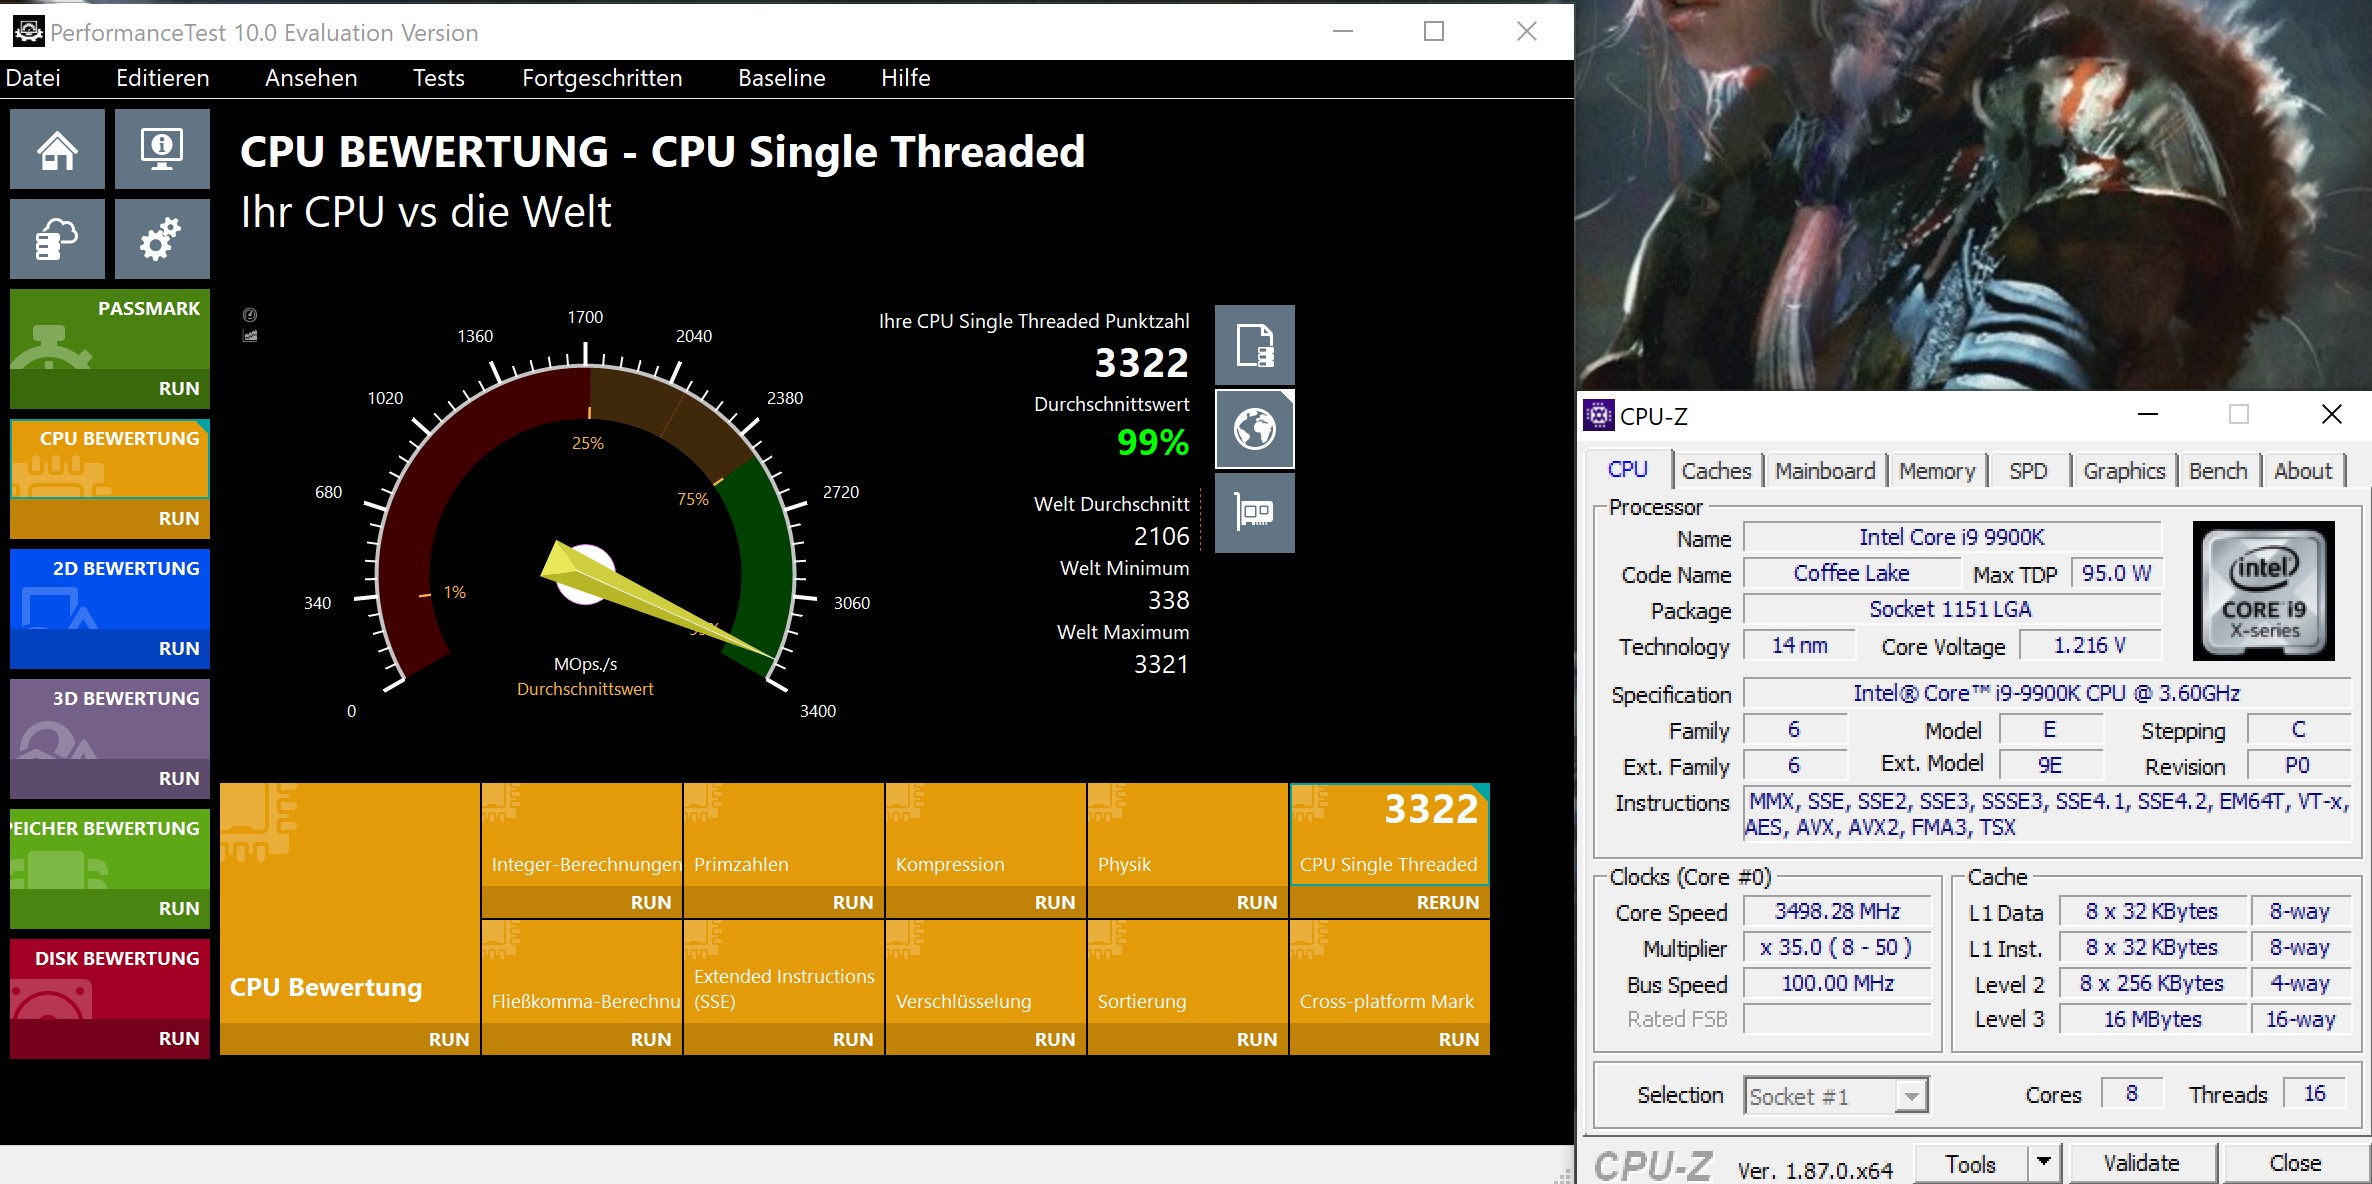Screen dimensions: 2372x1184
Task: Click the green 99% percentile value
Action: [1153, 442]
